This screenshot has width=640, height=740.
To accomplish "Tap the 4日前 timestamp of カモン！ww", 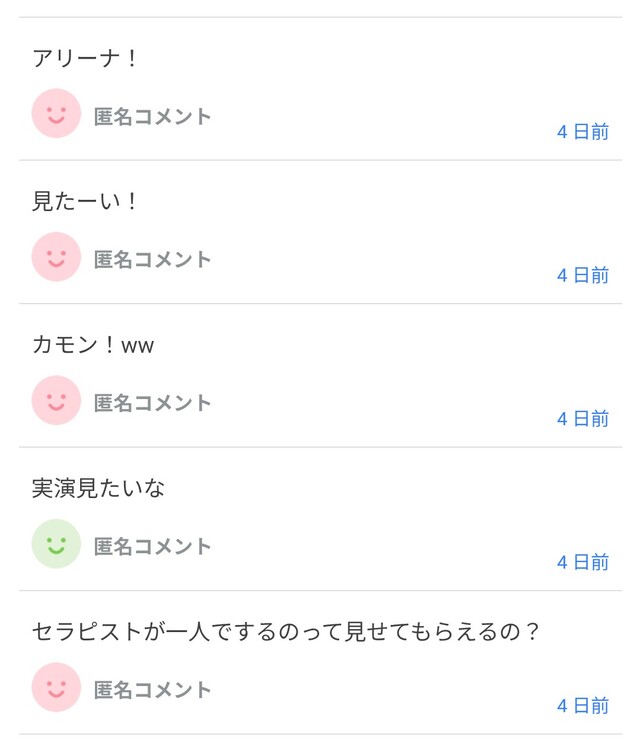I will point(583,419).
